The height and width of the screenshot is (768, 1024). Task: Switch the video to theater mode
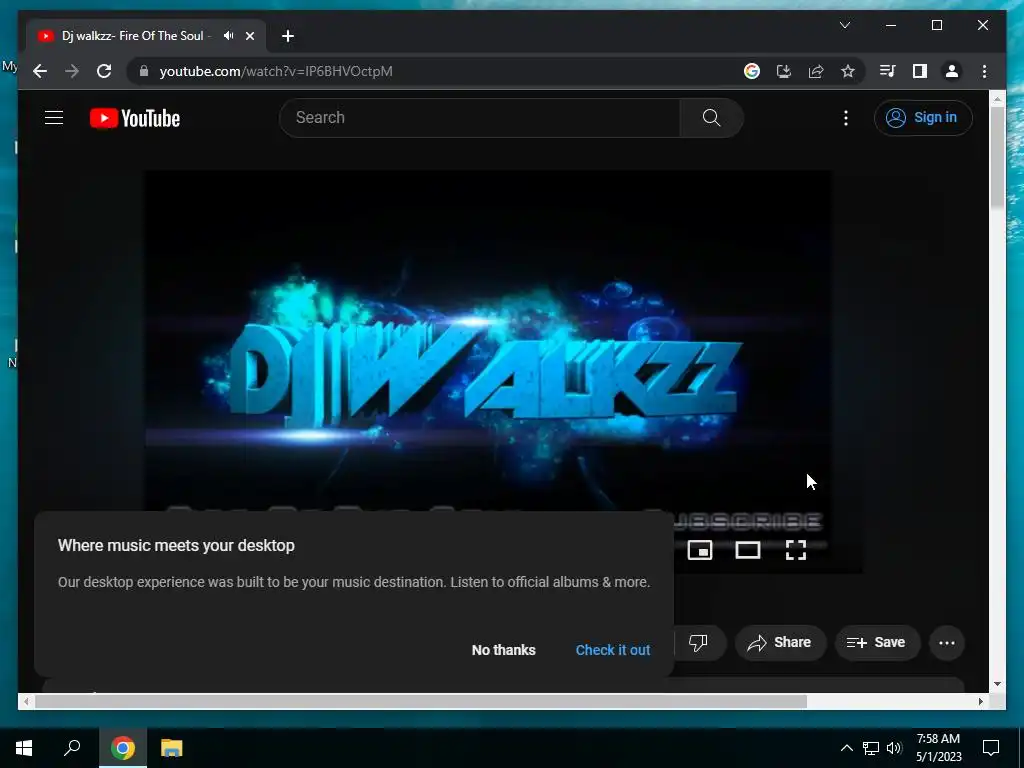[x=748, y=551]
